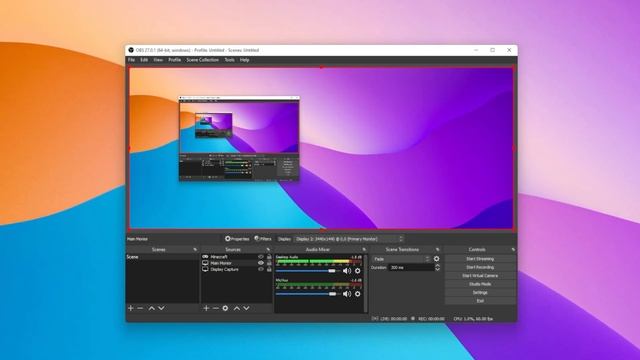Mute Mic/Aux with the speaker icon
640x360 pixels.
tap(347, 294)
